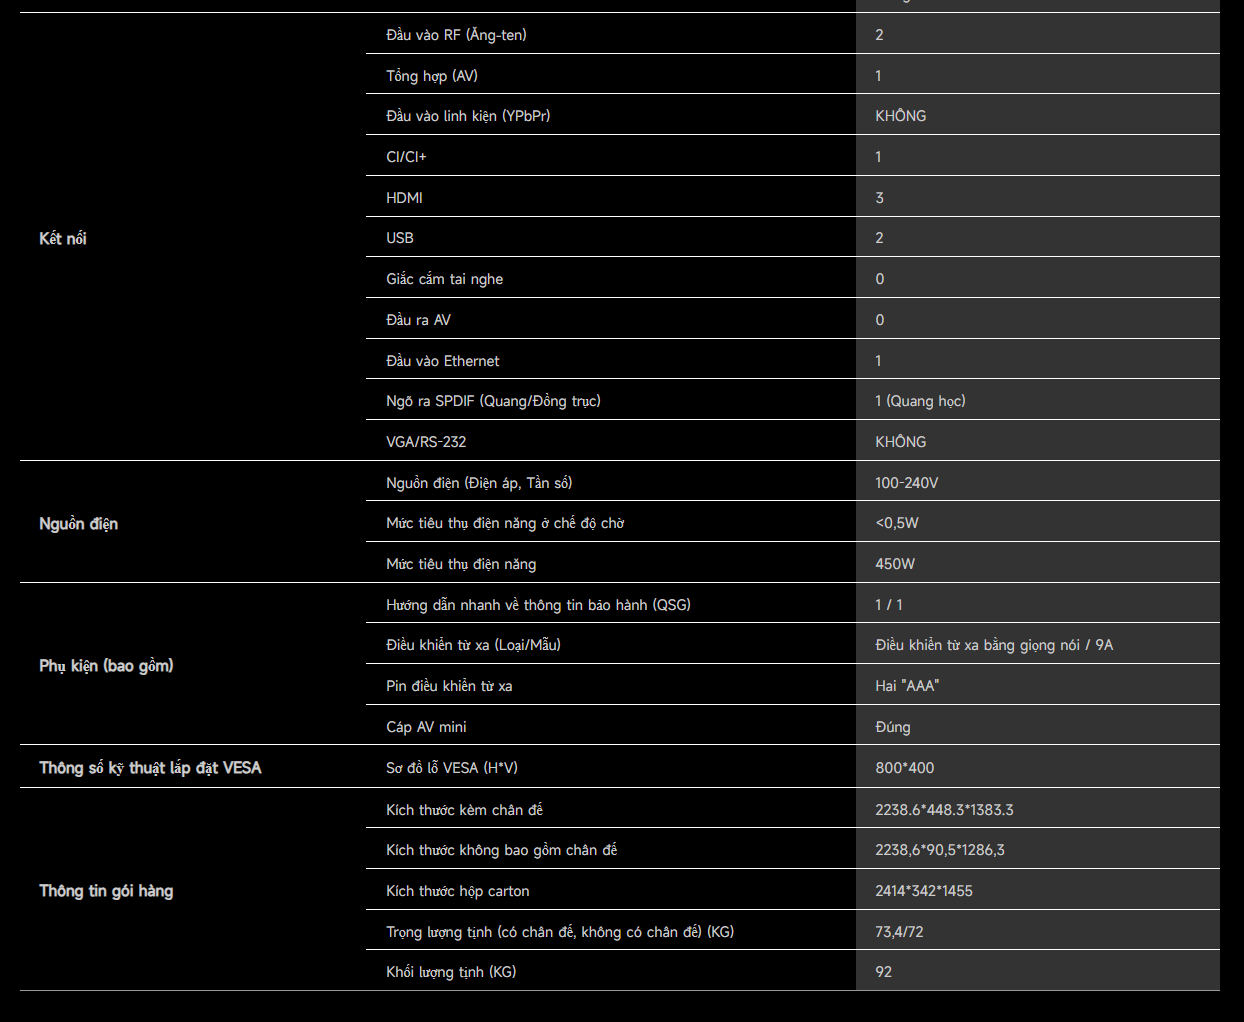
Task: Click the "2238.6*448.3*1383.3" dimension value
Action: 943,810
